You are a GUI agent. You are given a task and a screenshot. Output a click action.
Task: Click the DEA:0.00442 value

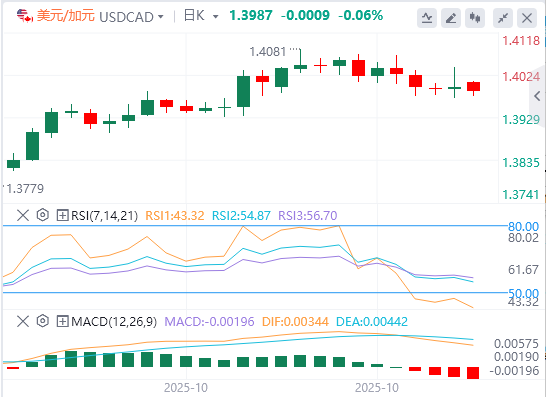pyautogui.click(x=372, y=321)
